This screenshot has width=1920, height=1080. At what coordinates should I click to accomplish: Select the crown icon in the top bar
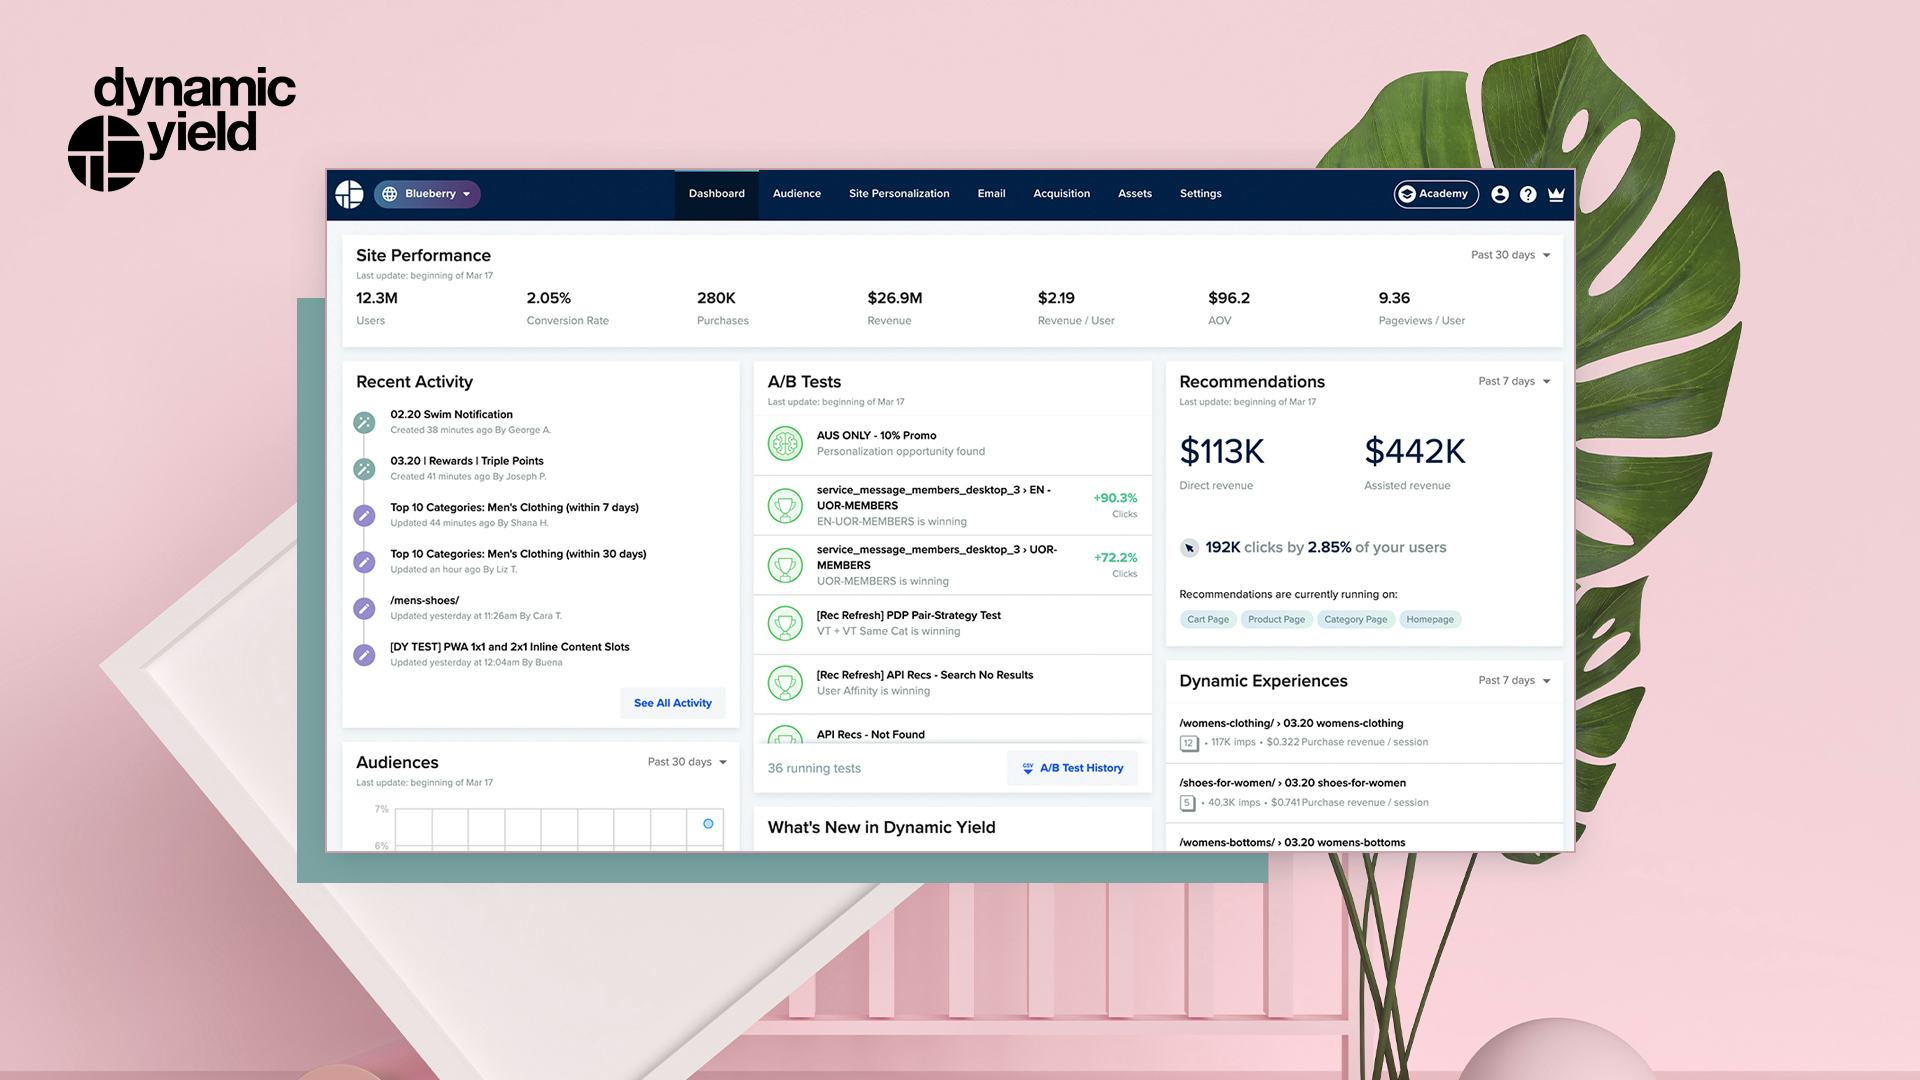click(1556, 194)
